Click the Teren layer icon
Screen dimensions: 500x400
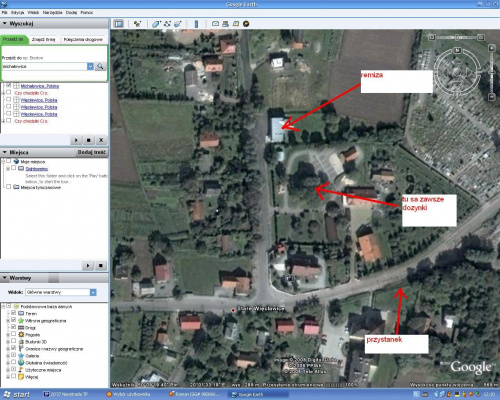point(21,313)
